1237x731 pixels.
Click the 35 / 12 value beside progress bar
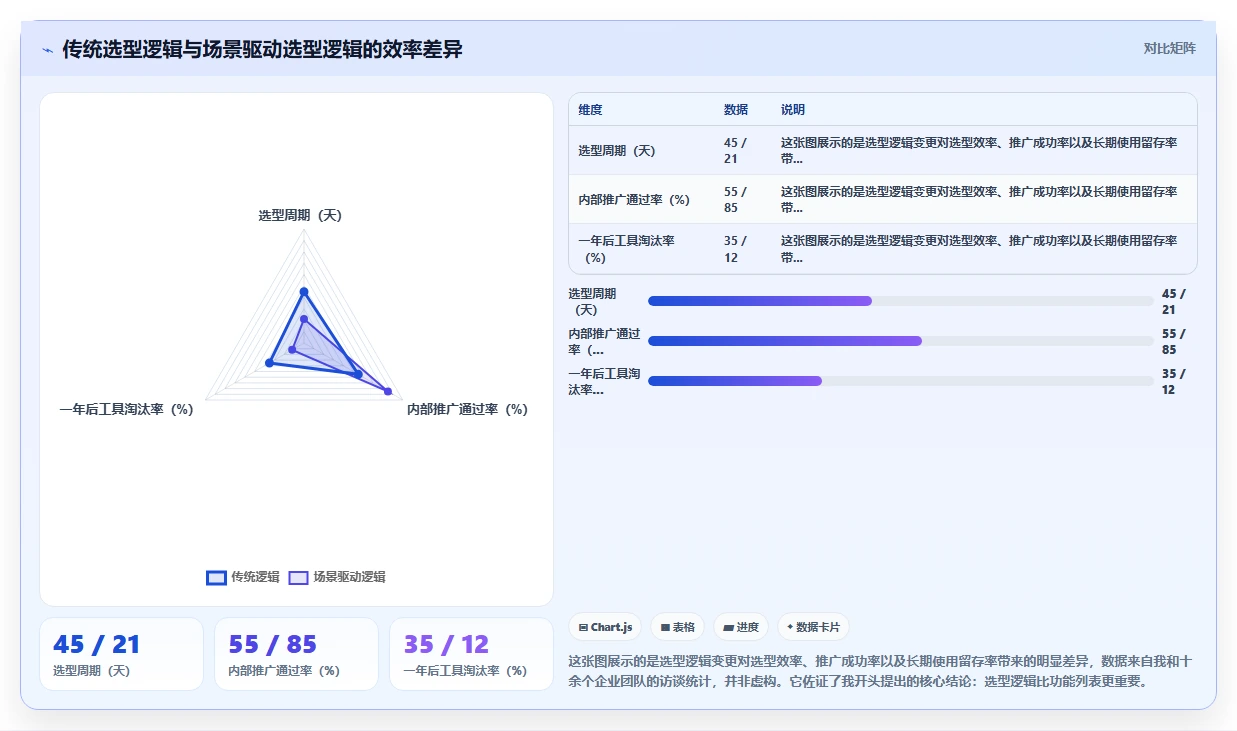(1174, 381)
